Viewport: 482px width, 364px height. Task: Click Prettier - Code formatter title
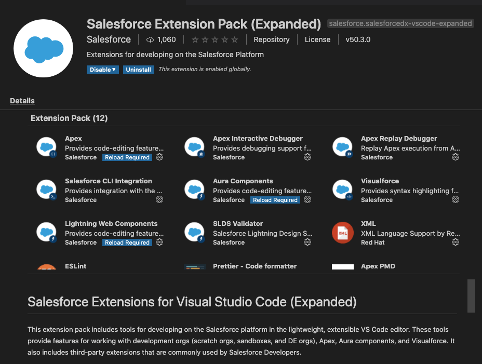pos(255,266)
